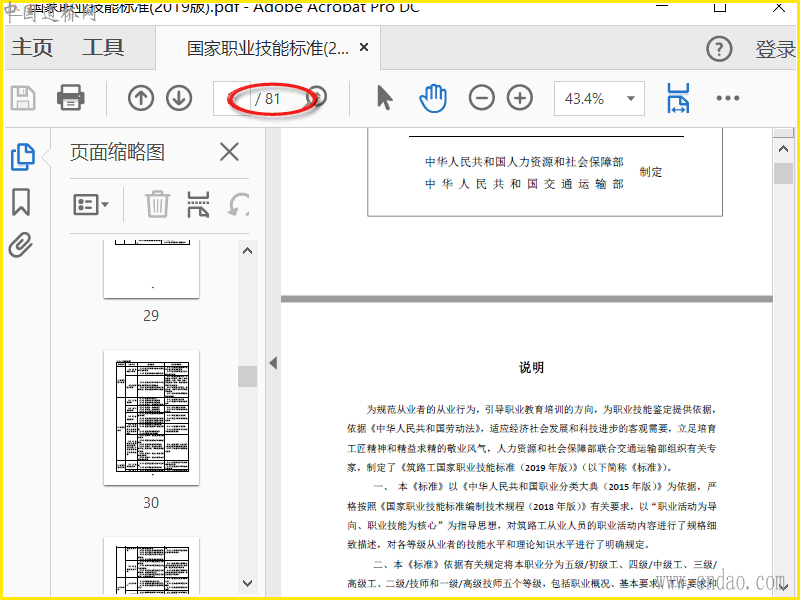Click document scrollbar up arrow
The height and width of the screenshot is (600, 800).
(x=783, y=148)
